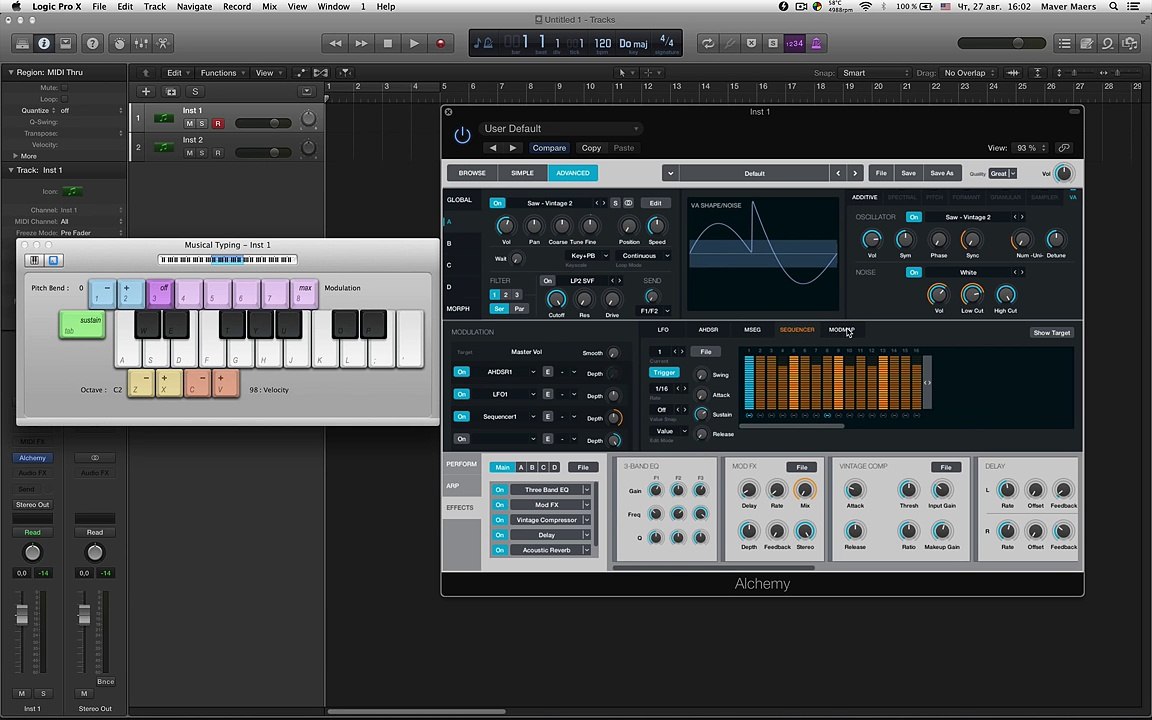Toggle the Saw - Vintage 2 source On
Viewport: 1152px width, 720px height.
497,203
